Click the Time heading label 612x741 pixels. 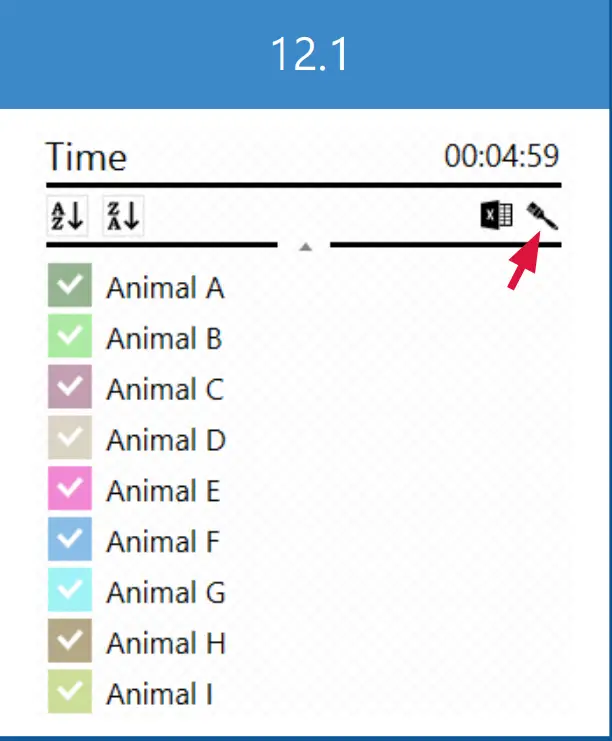coord(86,158)
